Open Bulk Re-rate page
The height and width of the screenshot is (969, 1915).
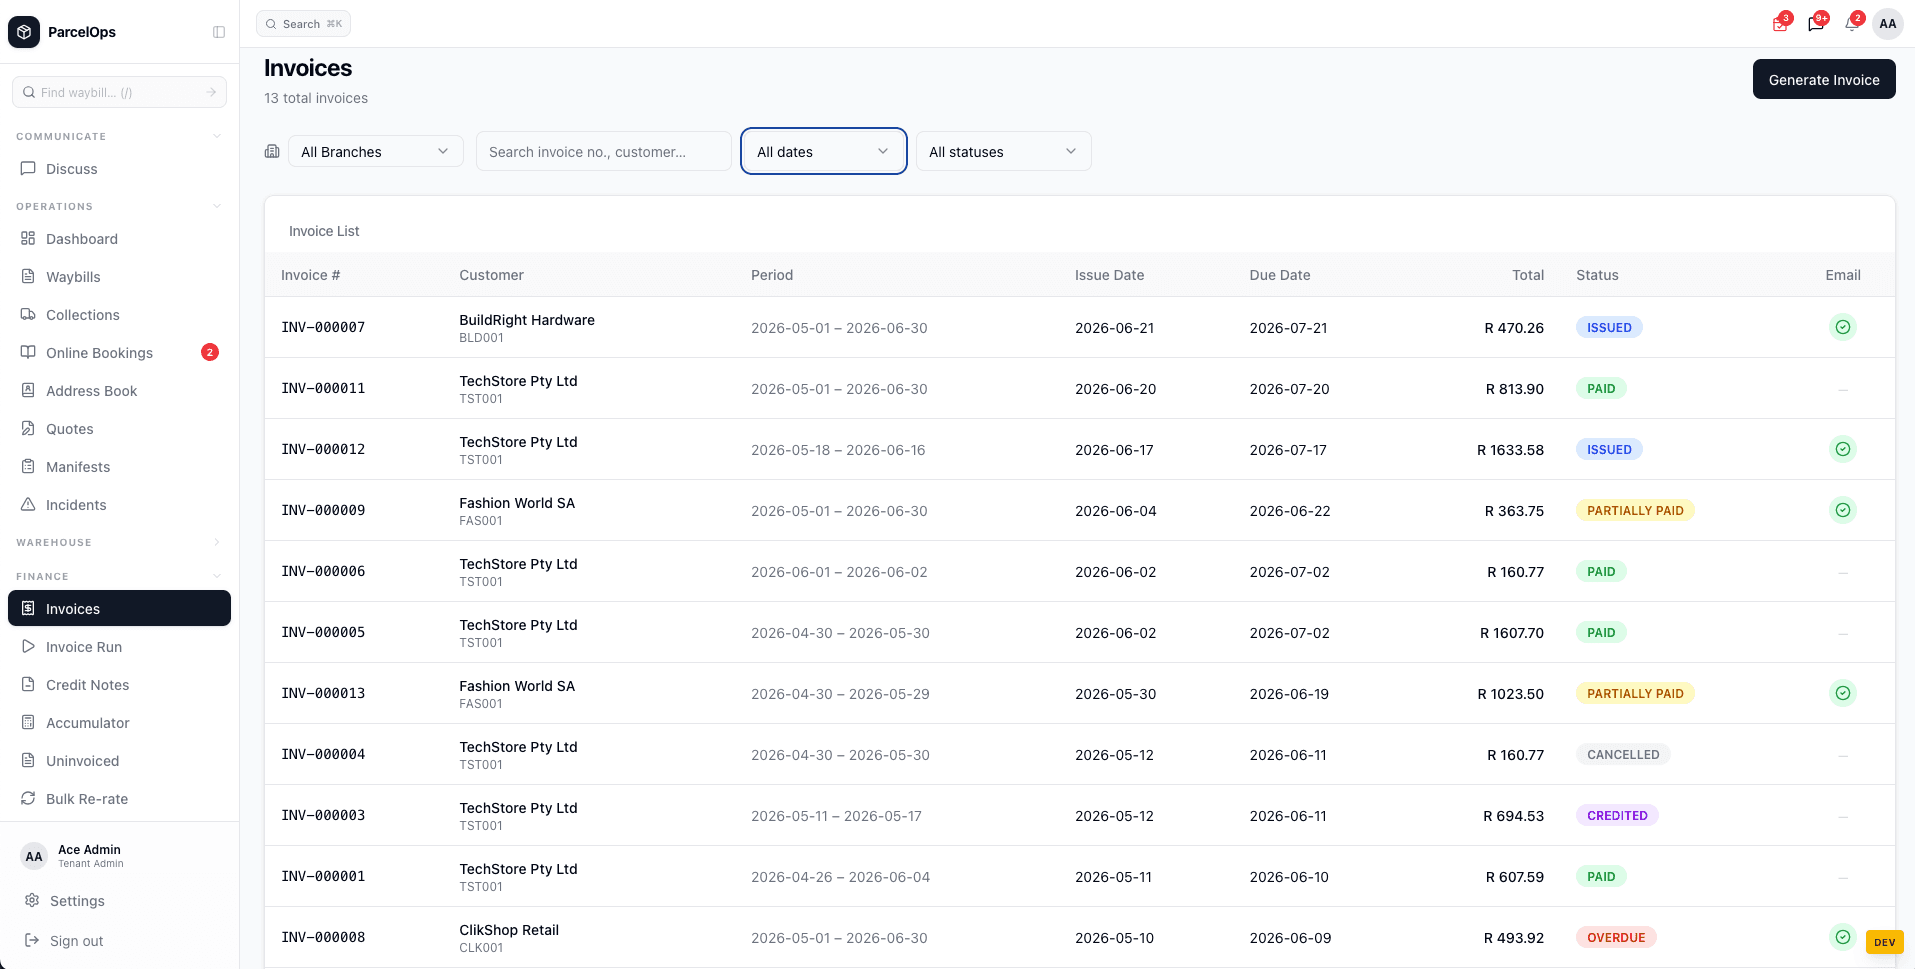pyautogui.click(x=119, y=799)
